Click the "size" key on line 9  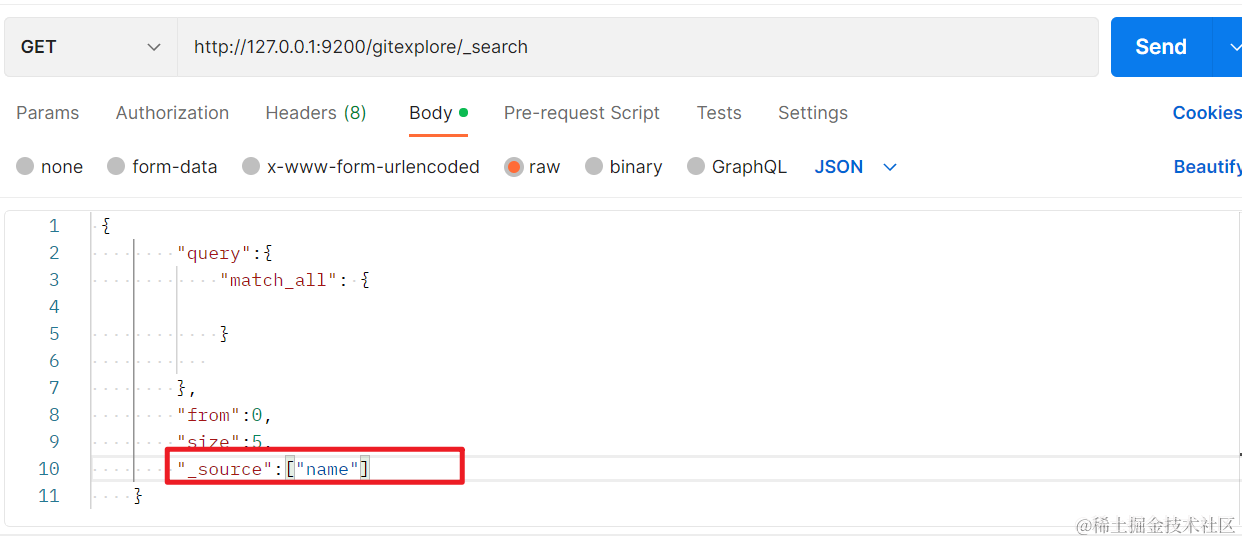pos(209,442)
